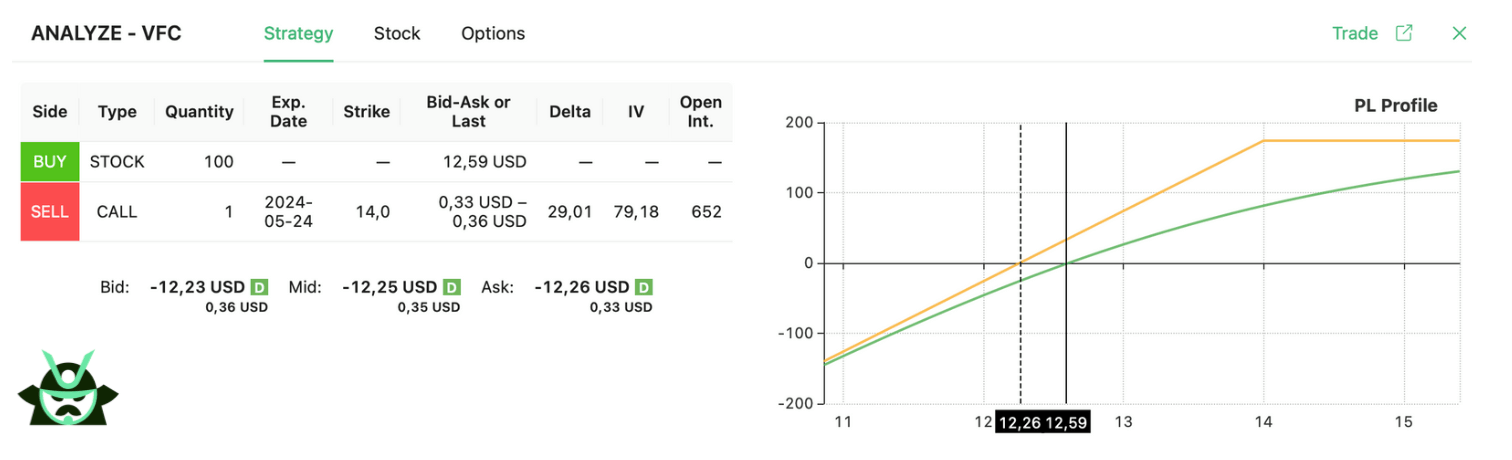Click the 12,26 breakeven price marker
The image size is (1512, 460).
(x=1020, y=423)
